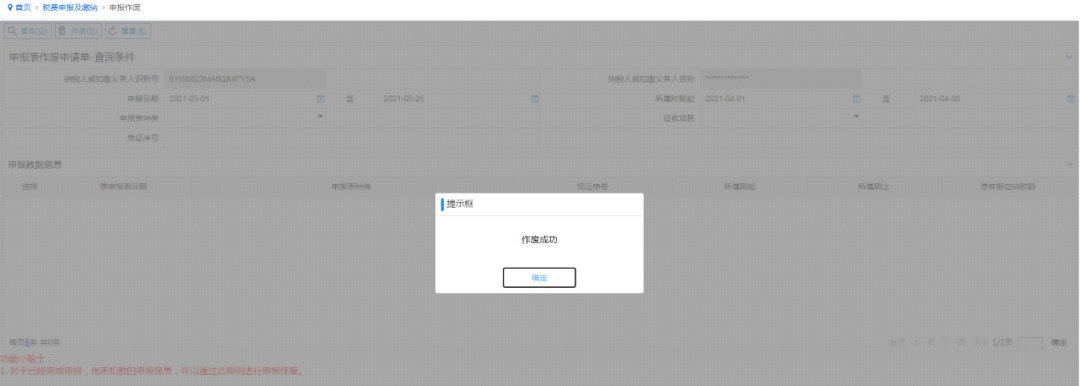1080x386 pixels.
Task: Click the 申报日期 start date field
Action: pos(245,99)
